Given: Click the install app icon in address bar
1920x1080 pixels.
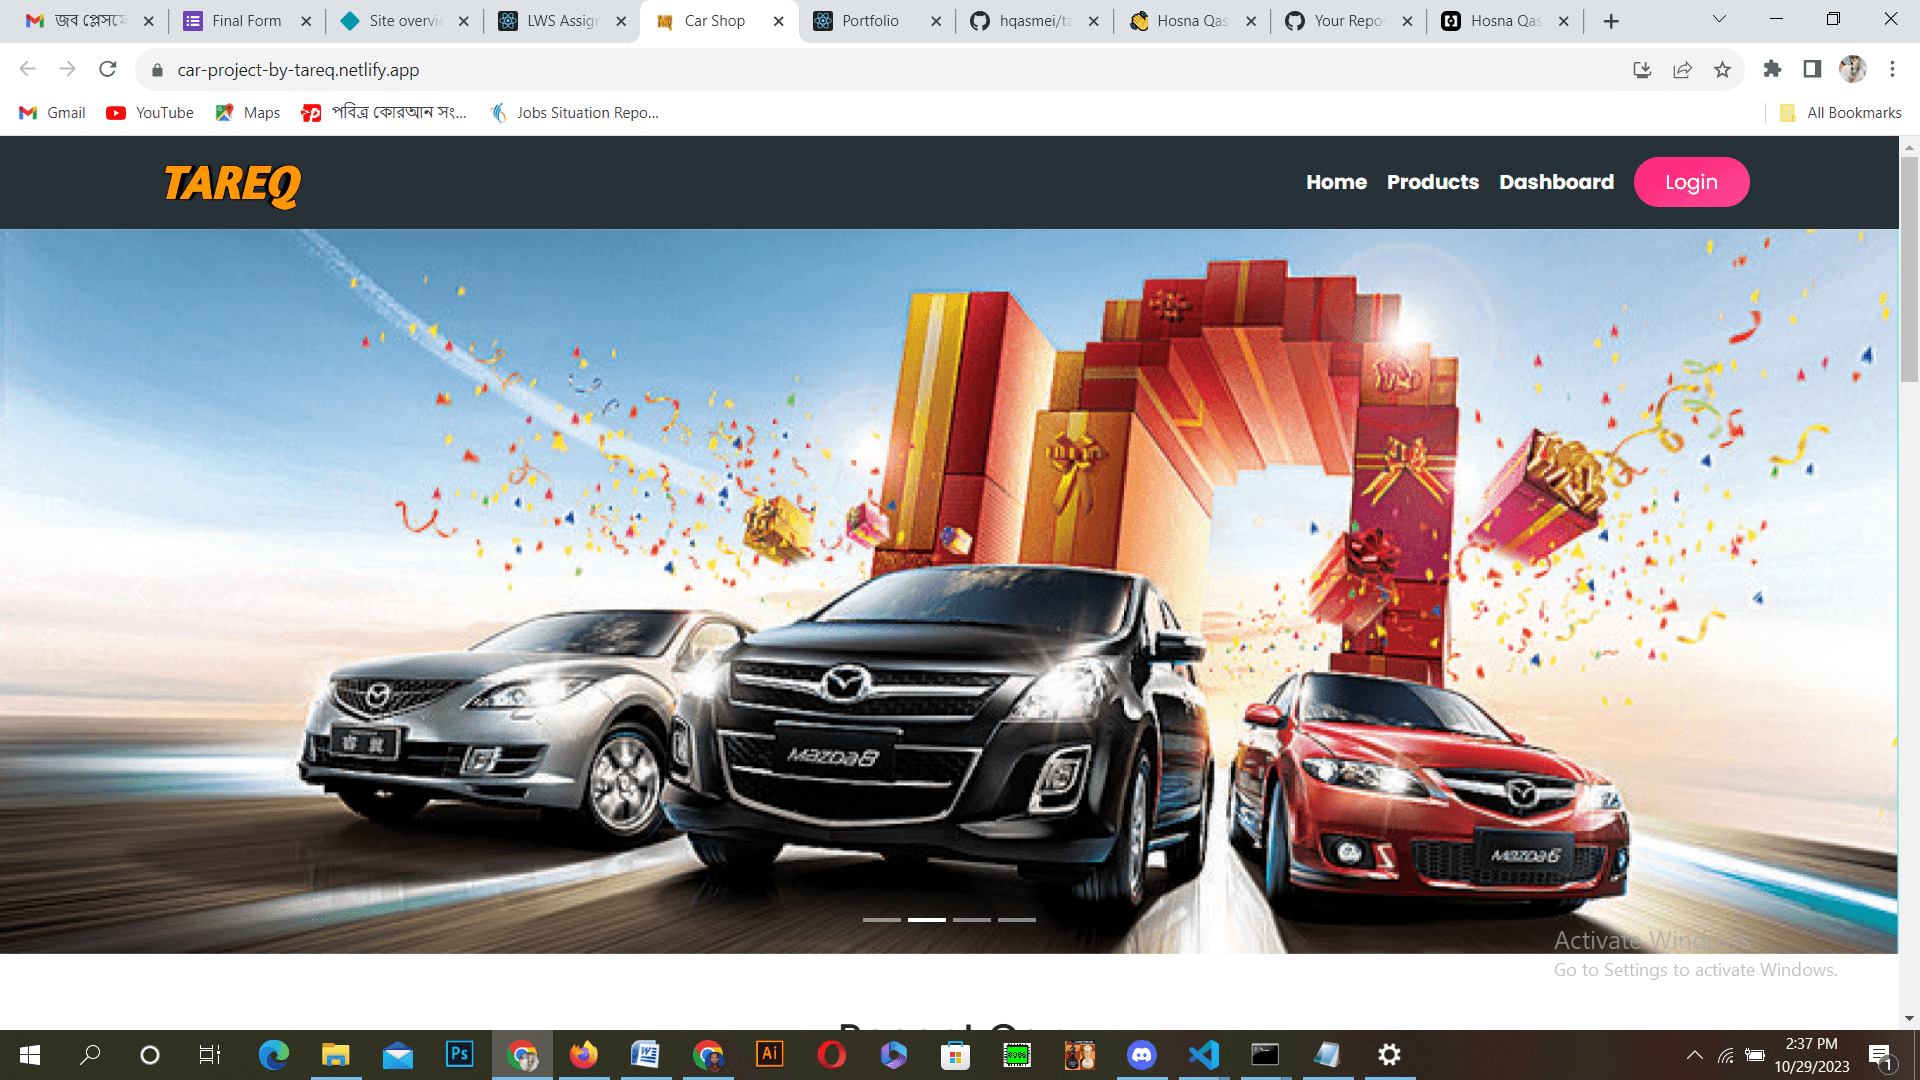Looking at the screenshot, I should (1642, 70).
